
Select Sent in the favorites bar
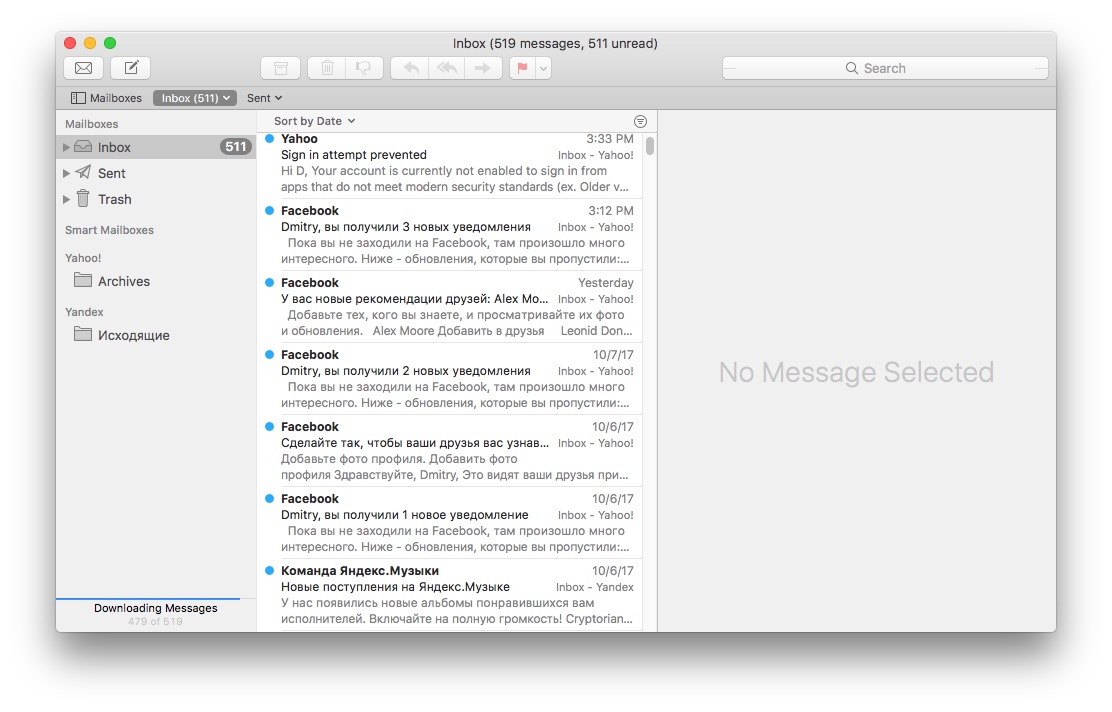point(264,98)
